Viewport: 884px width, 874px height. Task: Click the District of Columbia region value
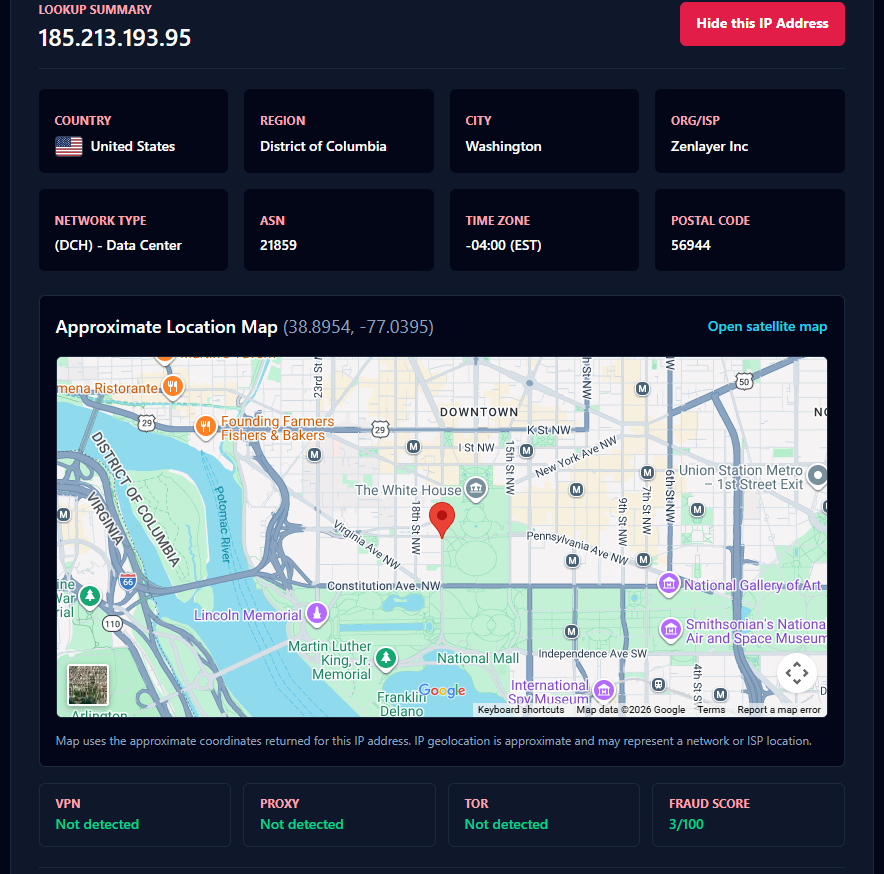coord(323,147)
